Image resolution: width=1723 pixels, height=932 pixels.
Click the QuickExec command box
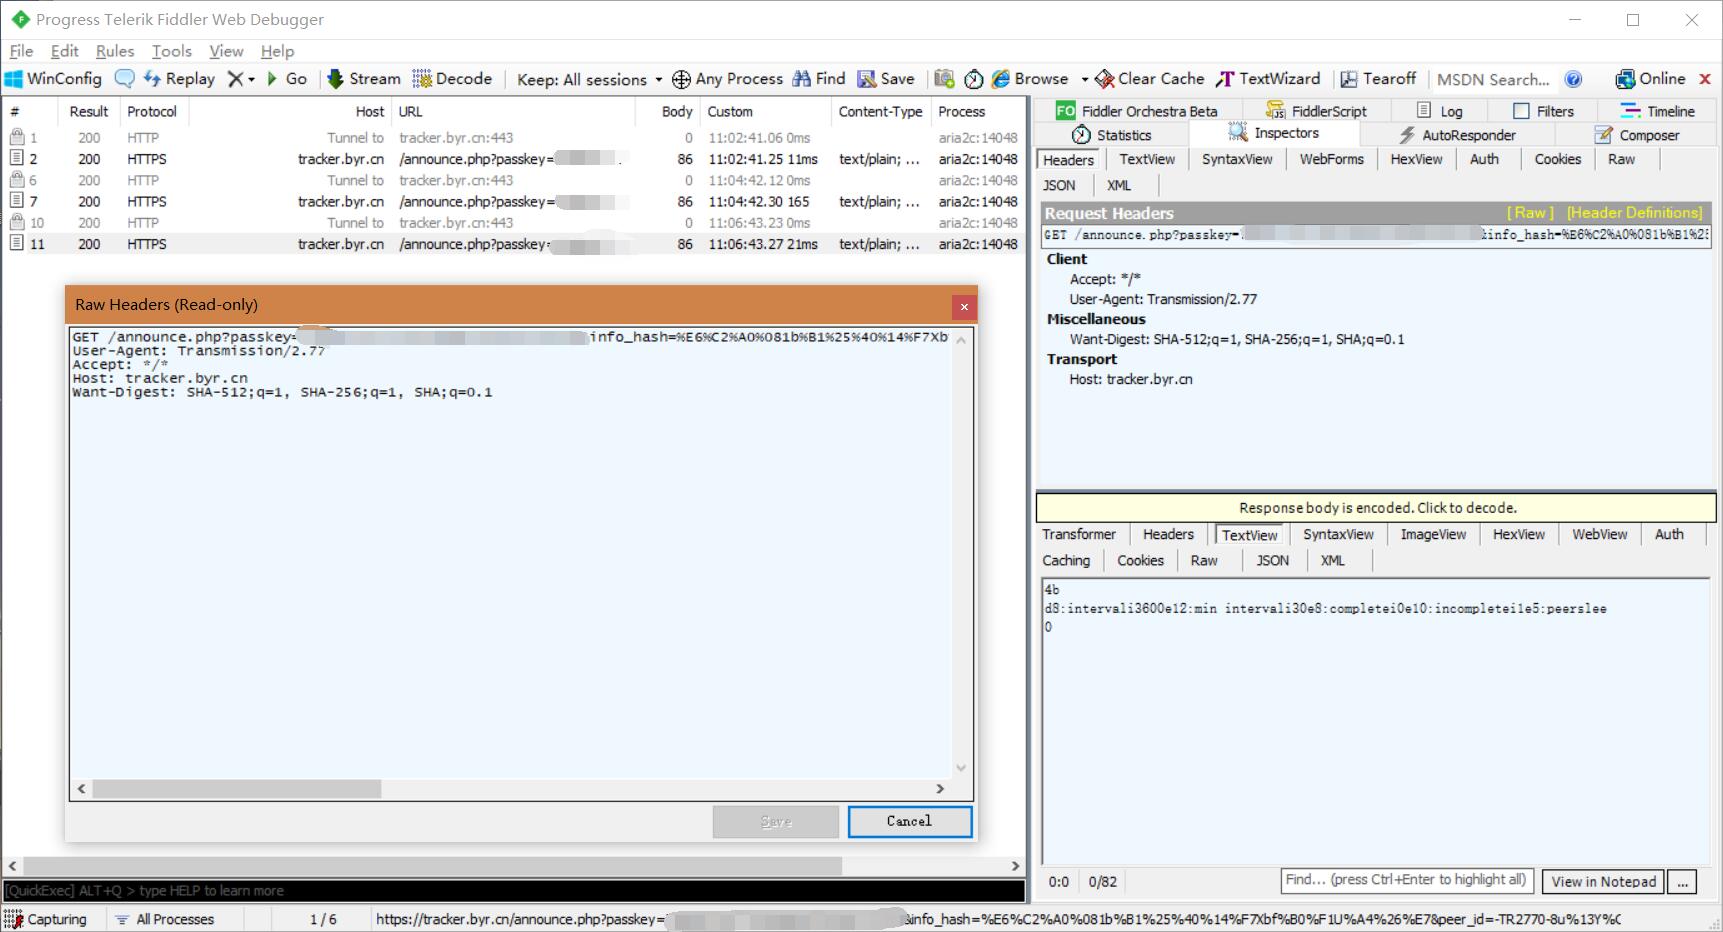click(514, 891)
